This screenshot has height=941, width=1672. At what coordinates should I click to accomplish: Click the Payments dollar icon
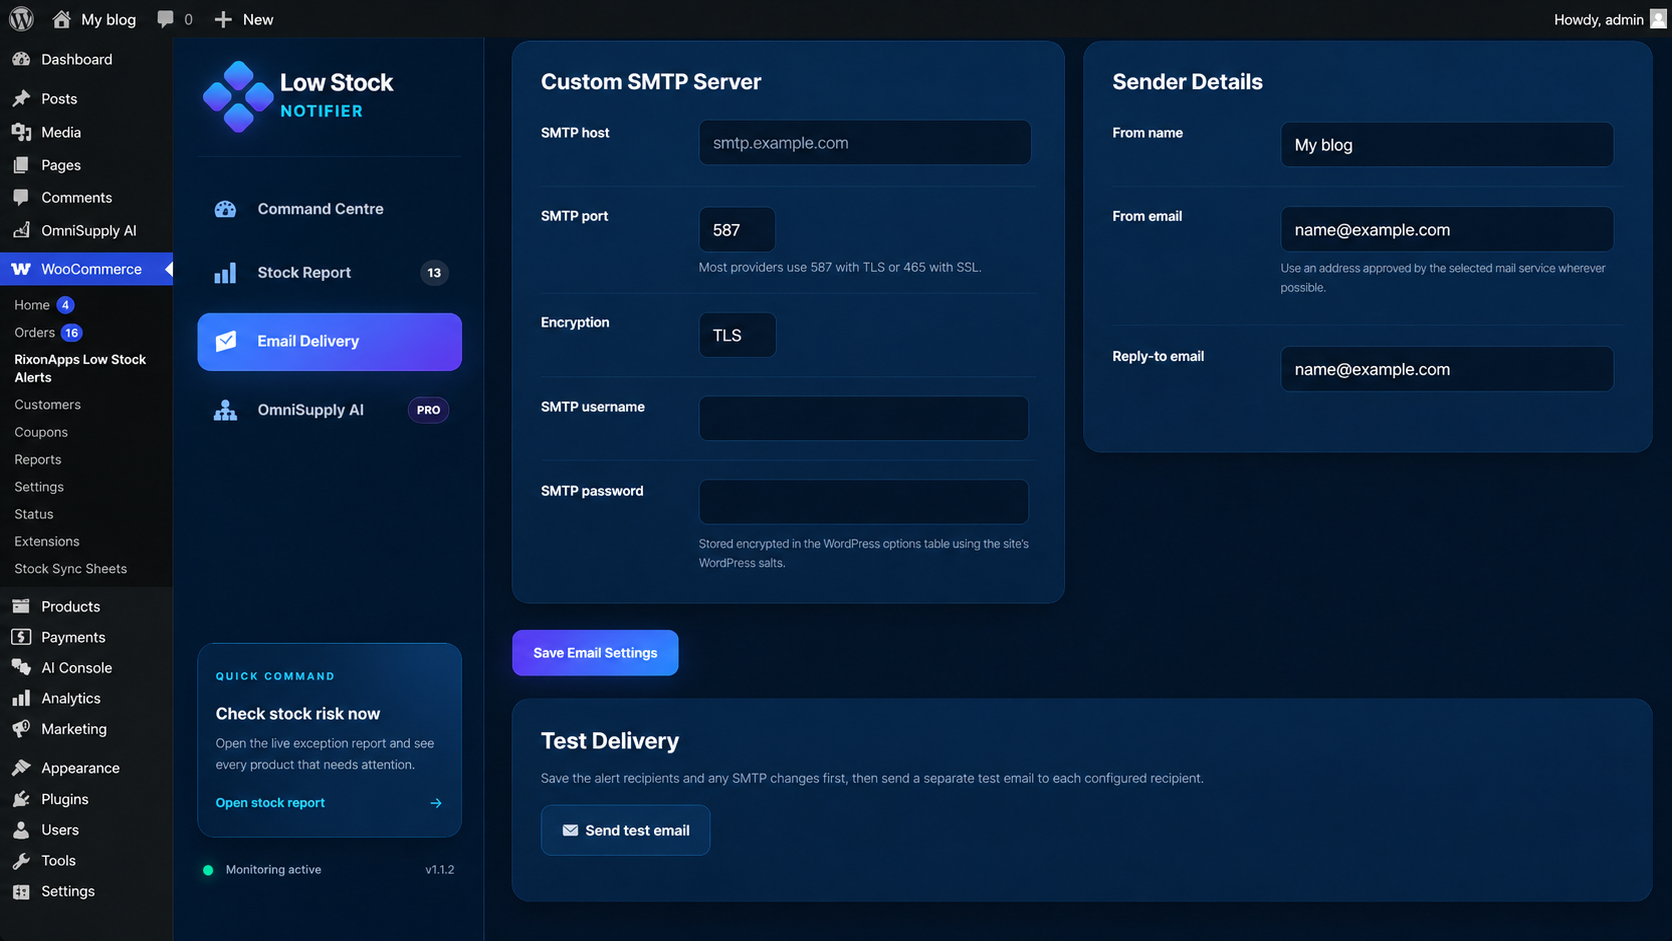21,637
